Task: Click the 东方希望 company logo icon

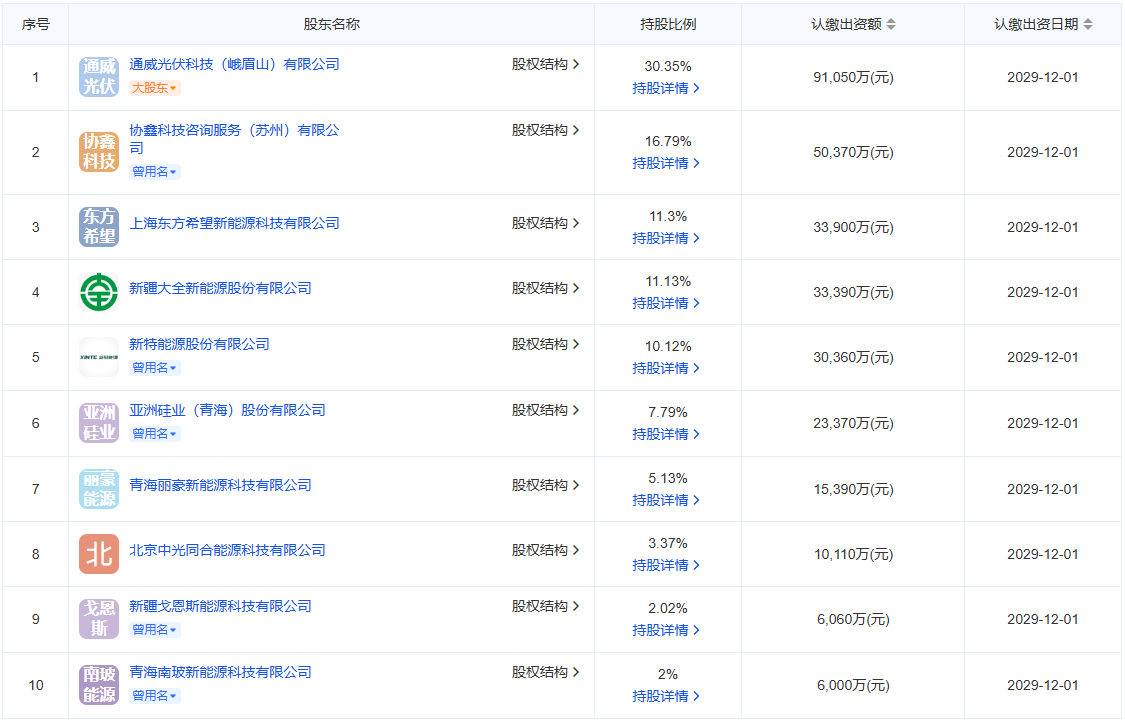Action: (x=99, y=227)
